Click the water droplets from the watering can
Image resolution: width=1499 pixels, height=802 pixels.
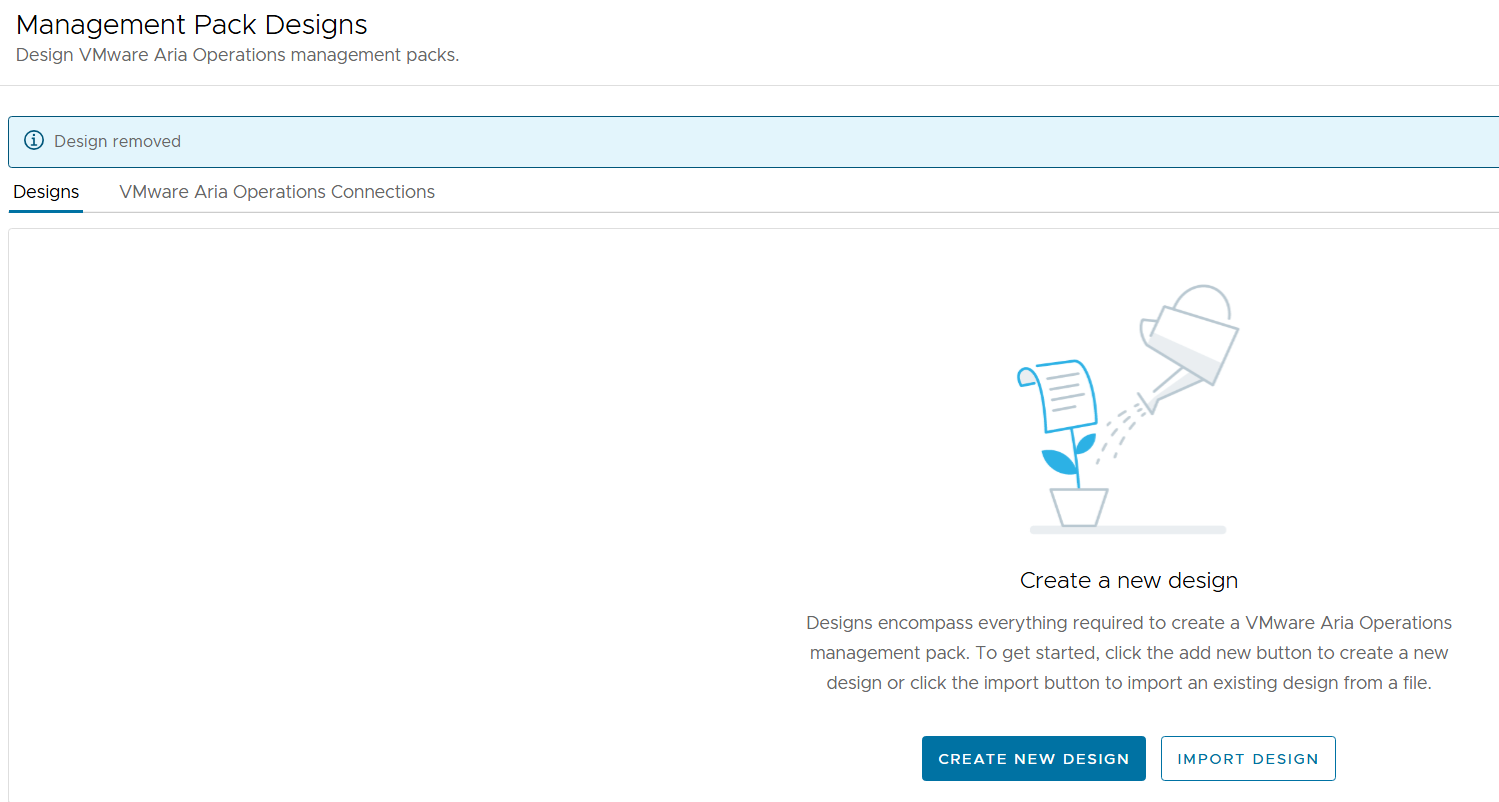(x=1118, y=428)
